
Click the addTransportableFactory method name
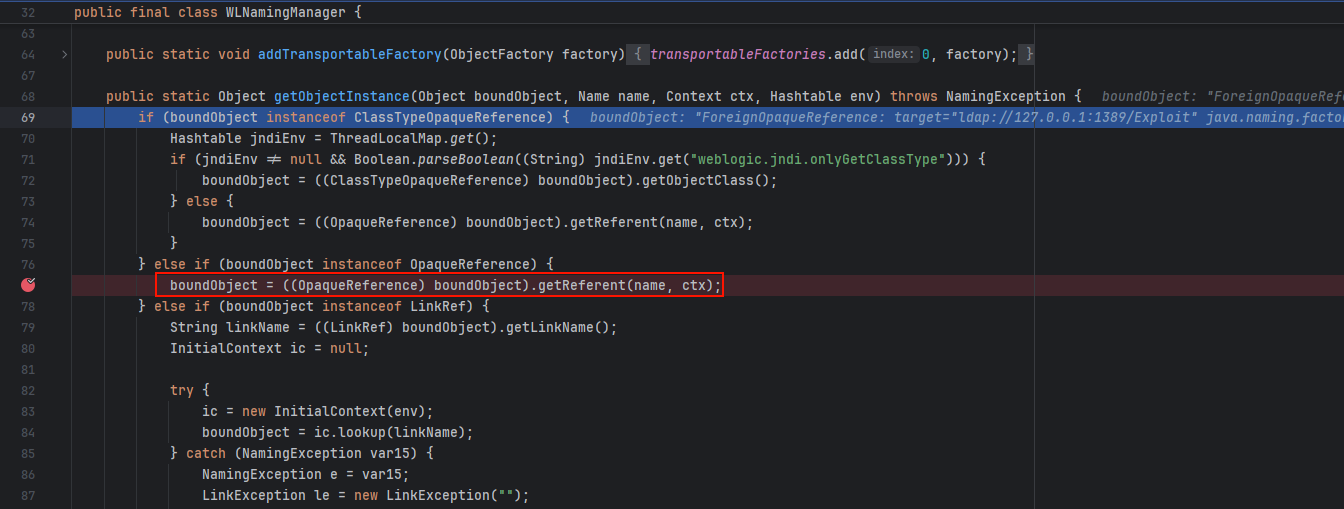(x=349, y=54)
